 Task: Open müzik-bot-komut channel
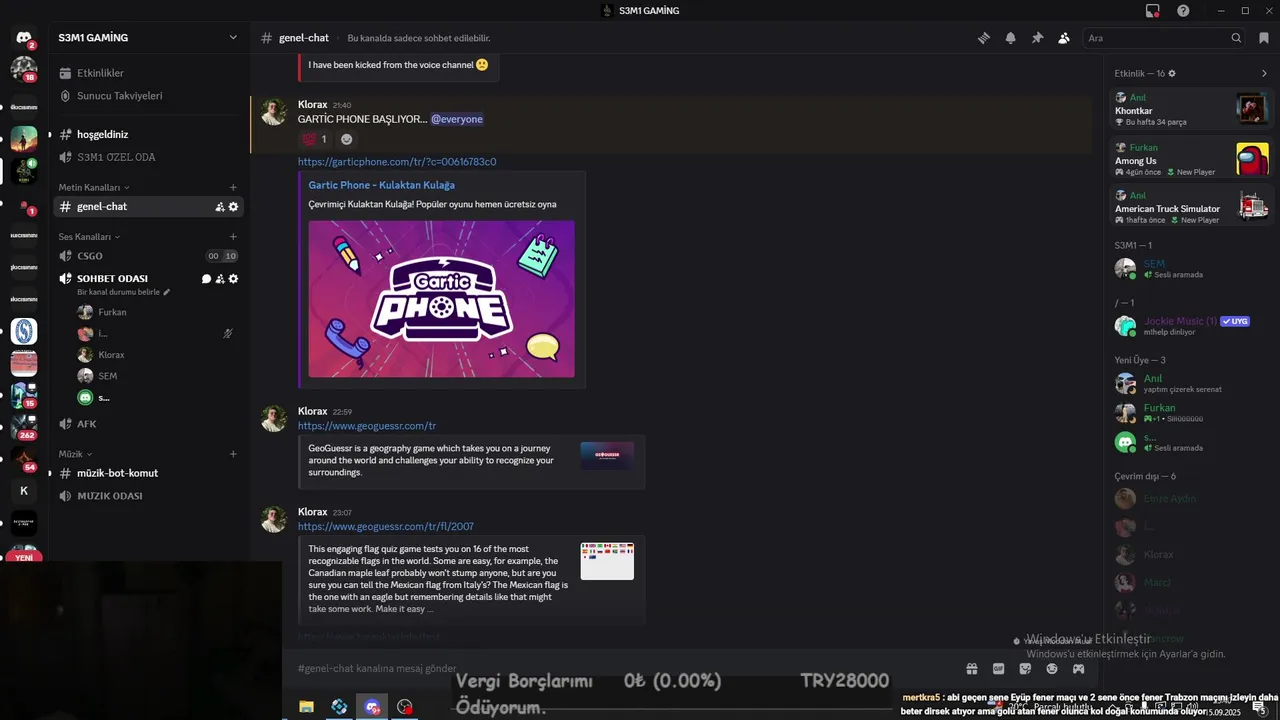(149, 473)
